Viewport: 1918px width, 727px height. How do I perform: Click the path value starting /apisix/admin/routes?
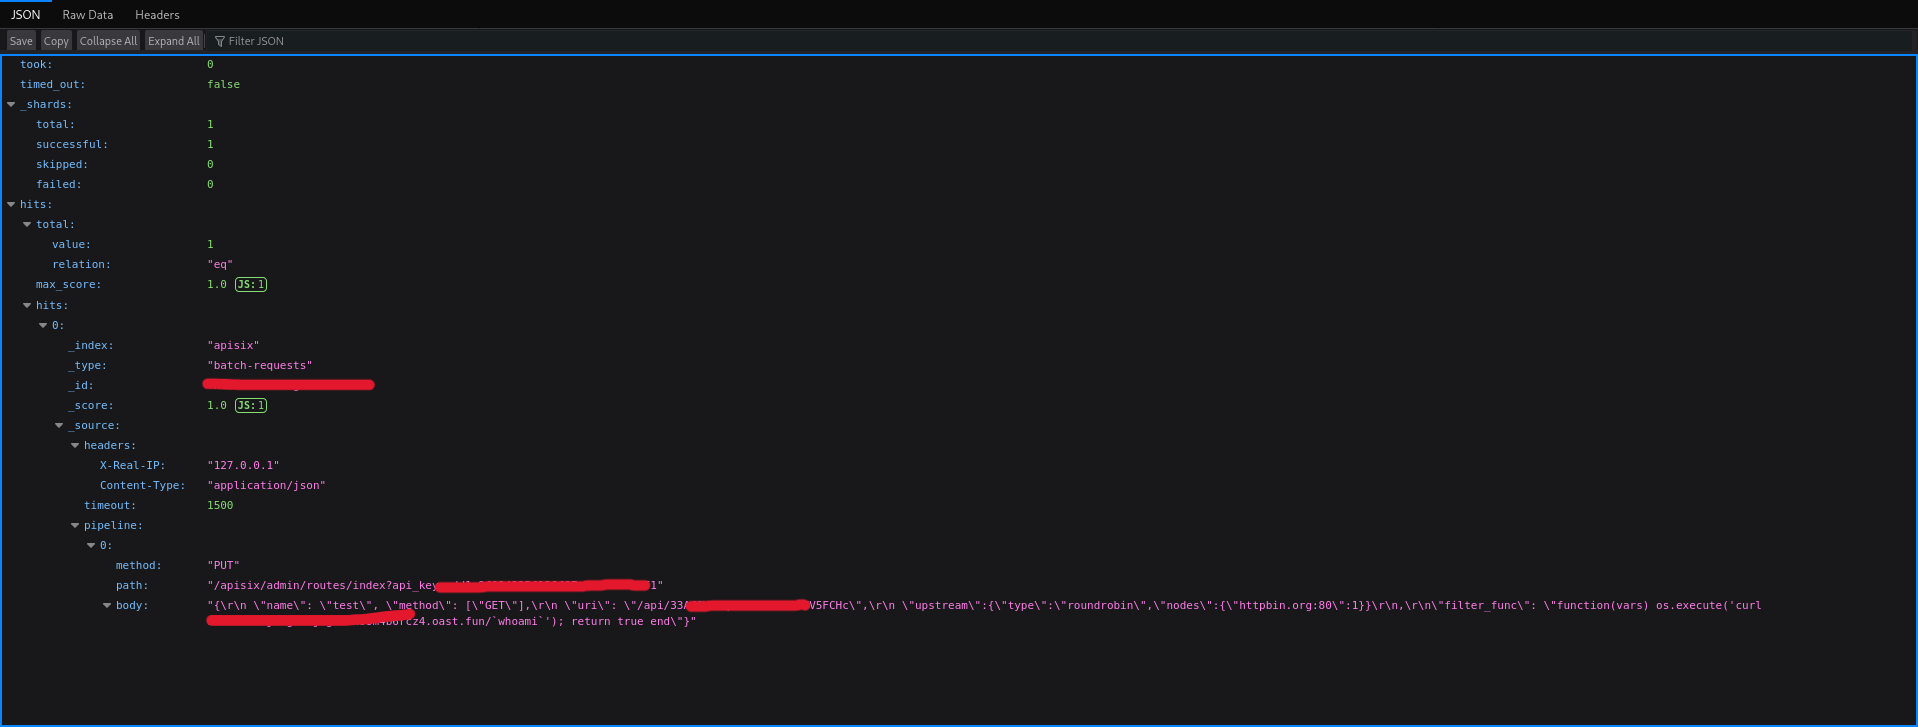(435, 585)
